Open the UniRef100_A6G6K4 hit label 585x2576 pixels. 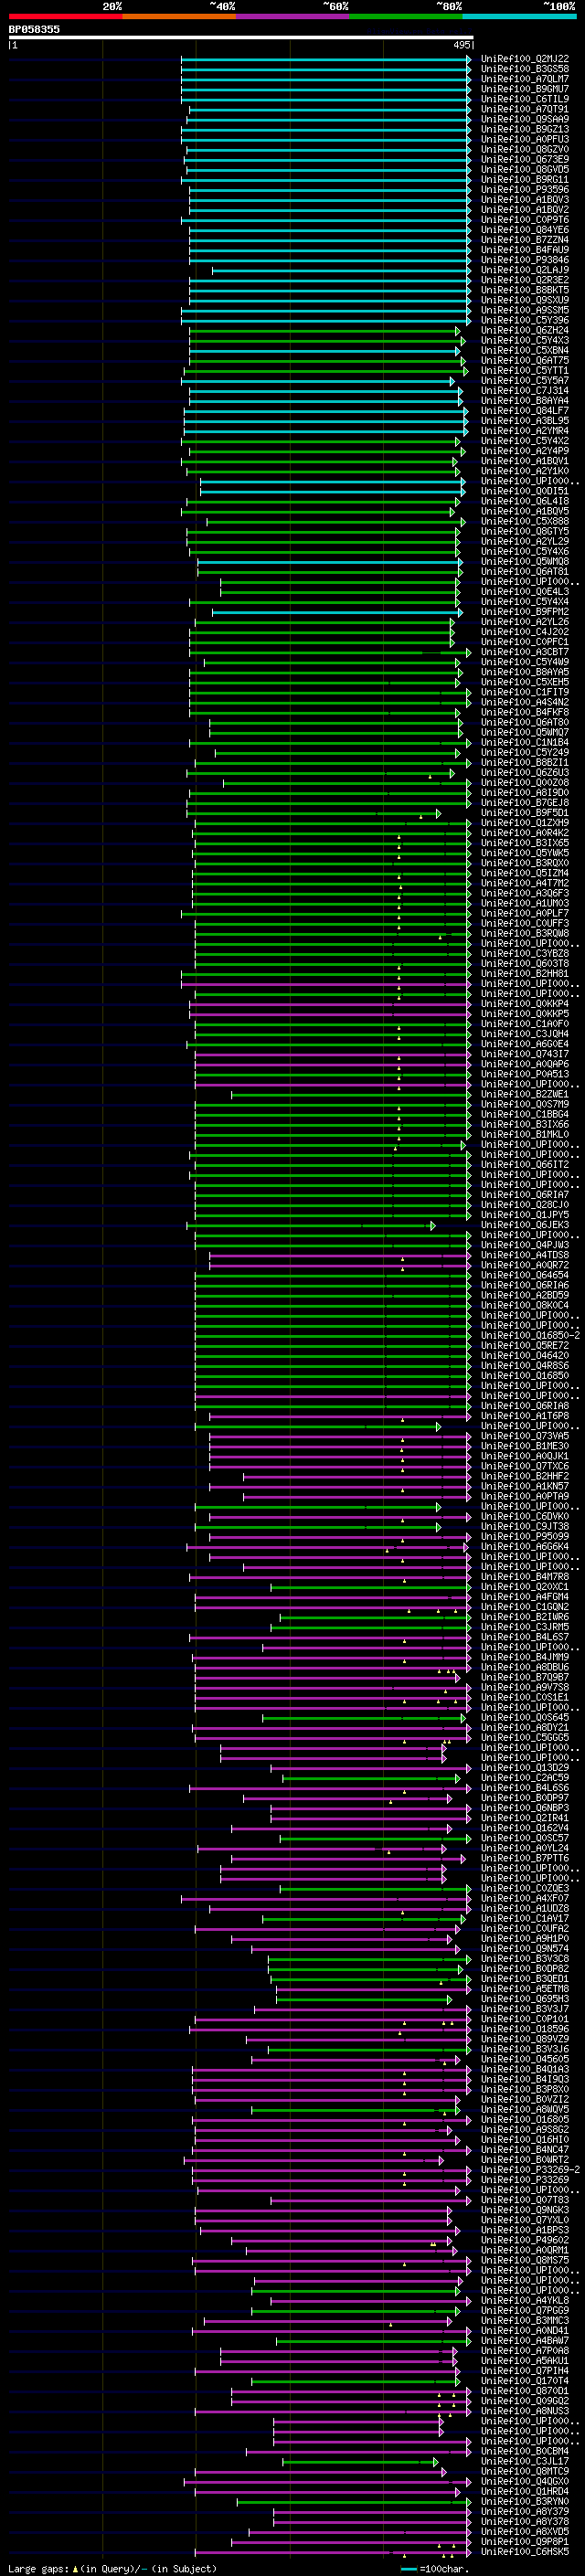[525, 1546]
